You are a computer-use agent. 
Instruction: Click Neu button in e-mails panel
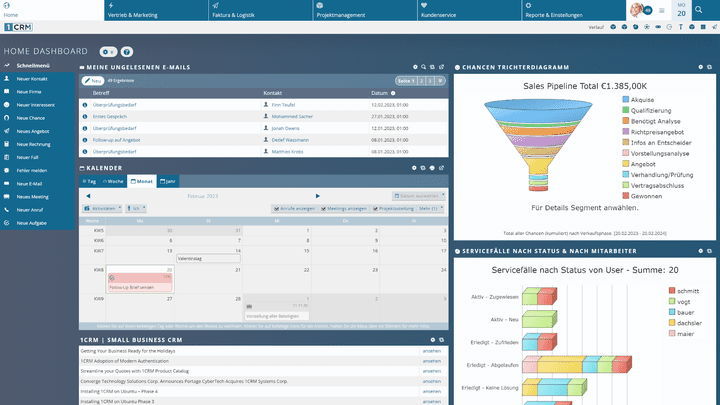93,80
